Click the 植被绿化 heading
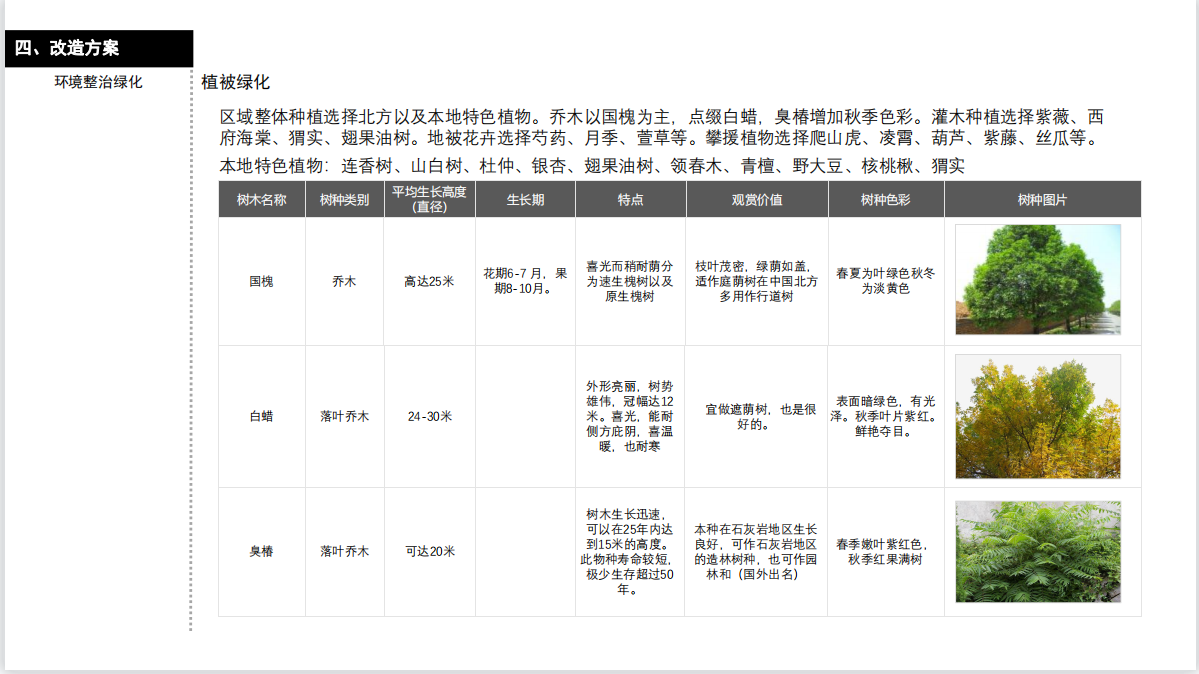1199x674 pixels. coord(235,82)
